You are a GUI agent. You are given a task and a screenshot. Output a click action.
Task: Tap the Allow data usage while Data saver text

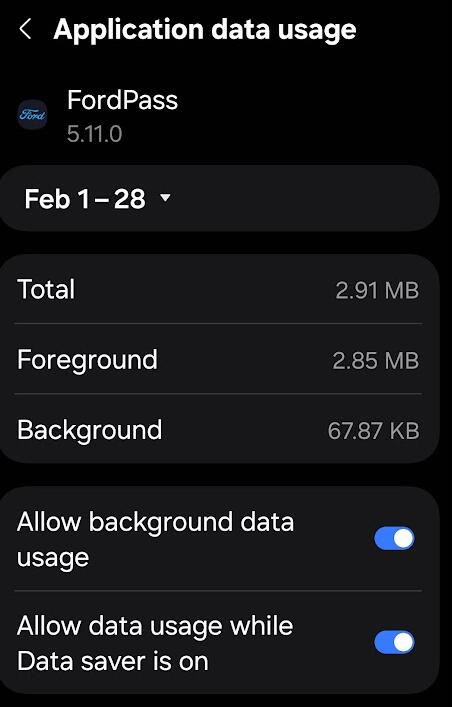[x=155, y=643]
